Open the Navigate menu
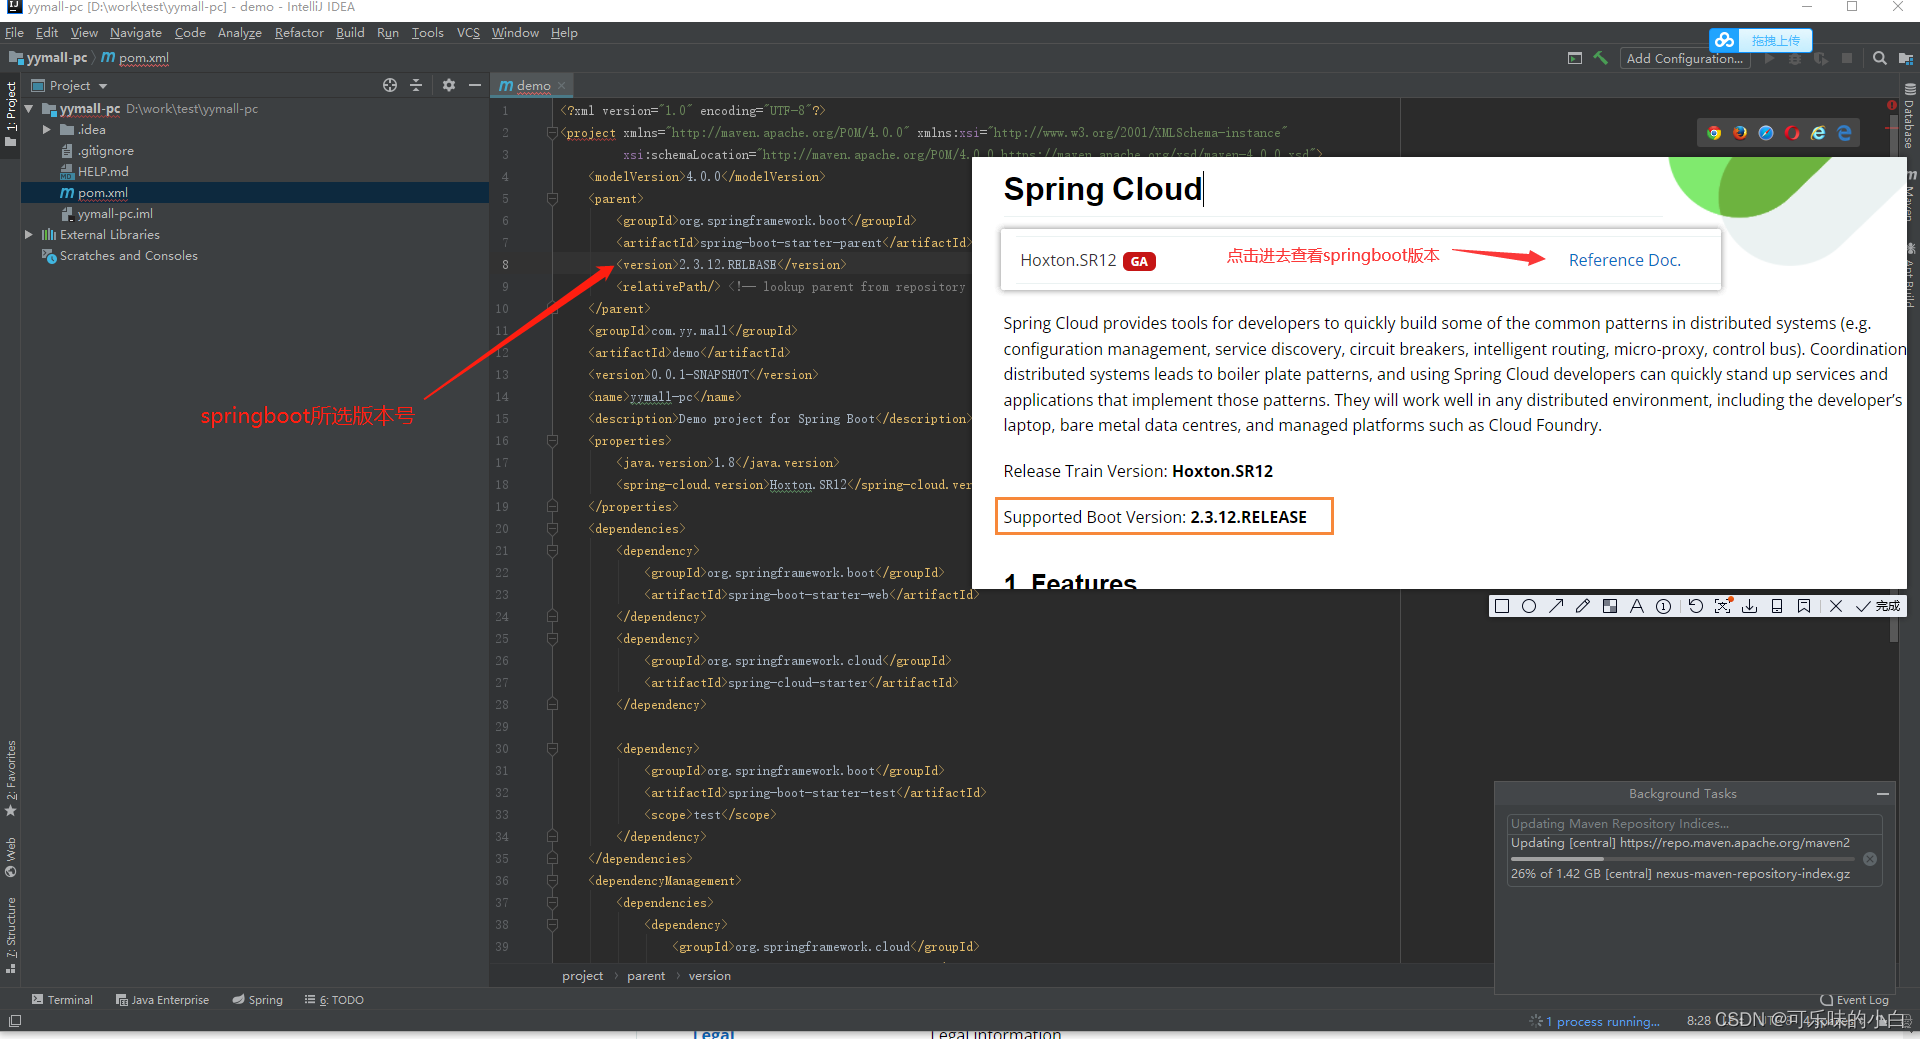This screenshot has width=1920, height=1039. pyautogui.click(x=136, y=33)
